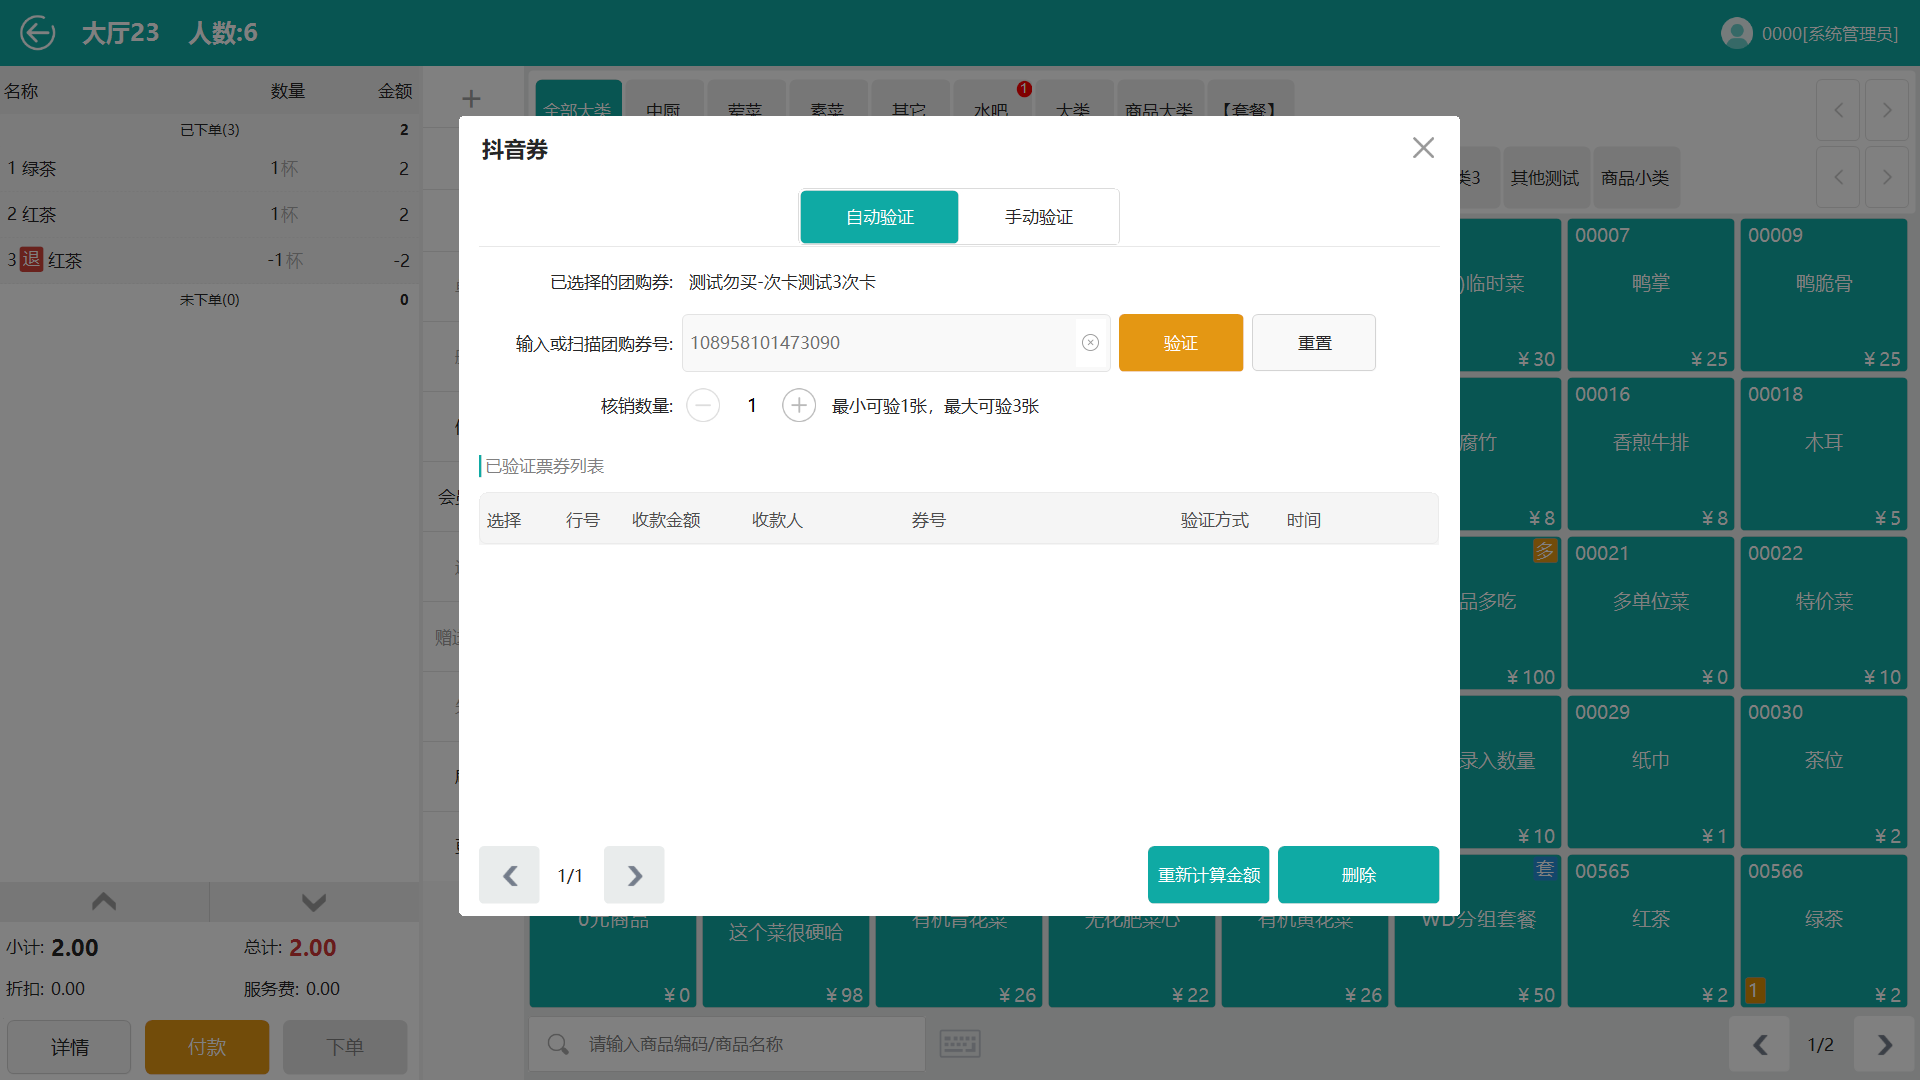This screenshot has width=1920, height=1080.
Task: Add 鸭掌 product to order
Action: pyautogui.click(x=1651, y=295)
